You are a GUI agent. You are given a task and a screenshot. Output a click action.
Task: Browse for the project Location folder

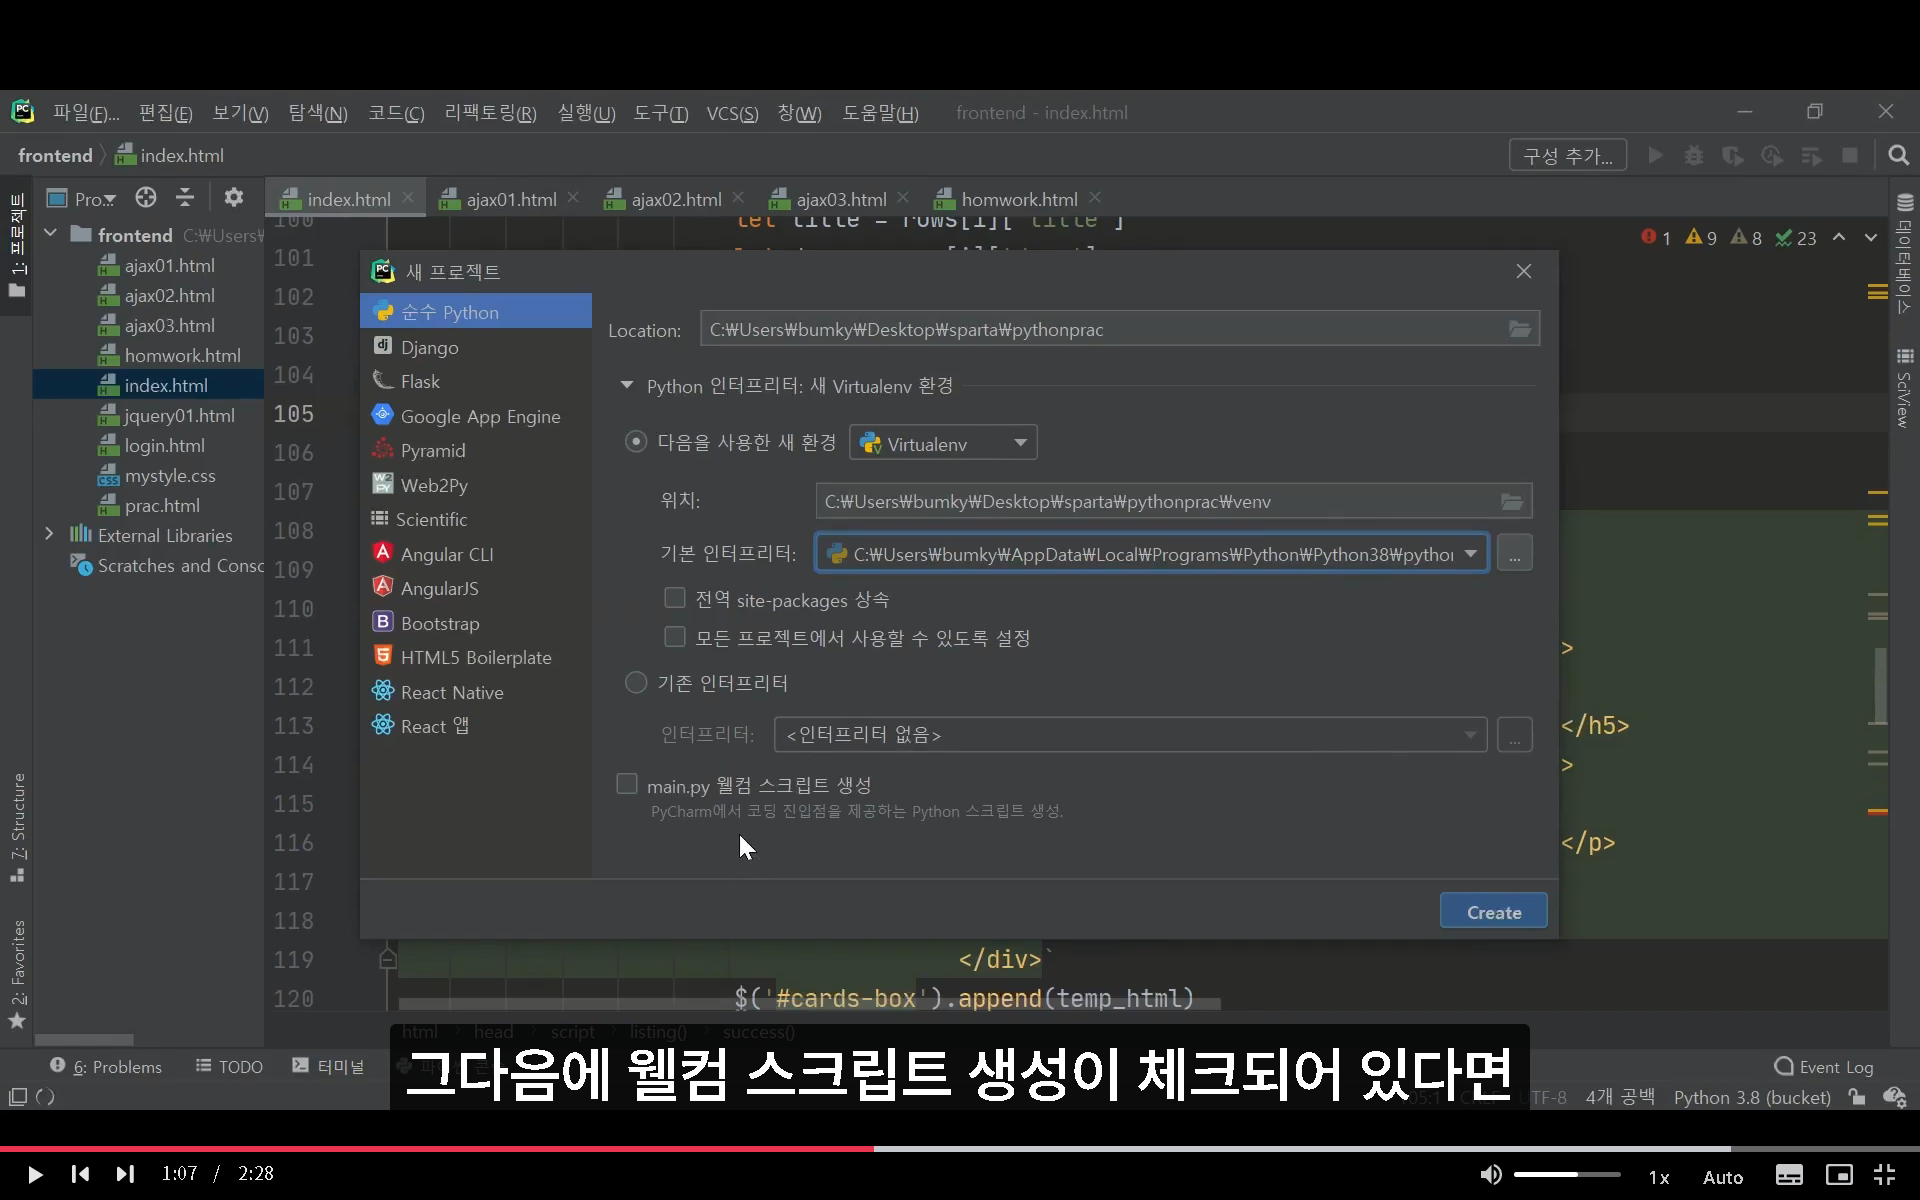tap(1519, 329)
